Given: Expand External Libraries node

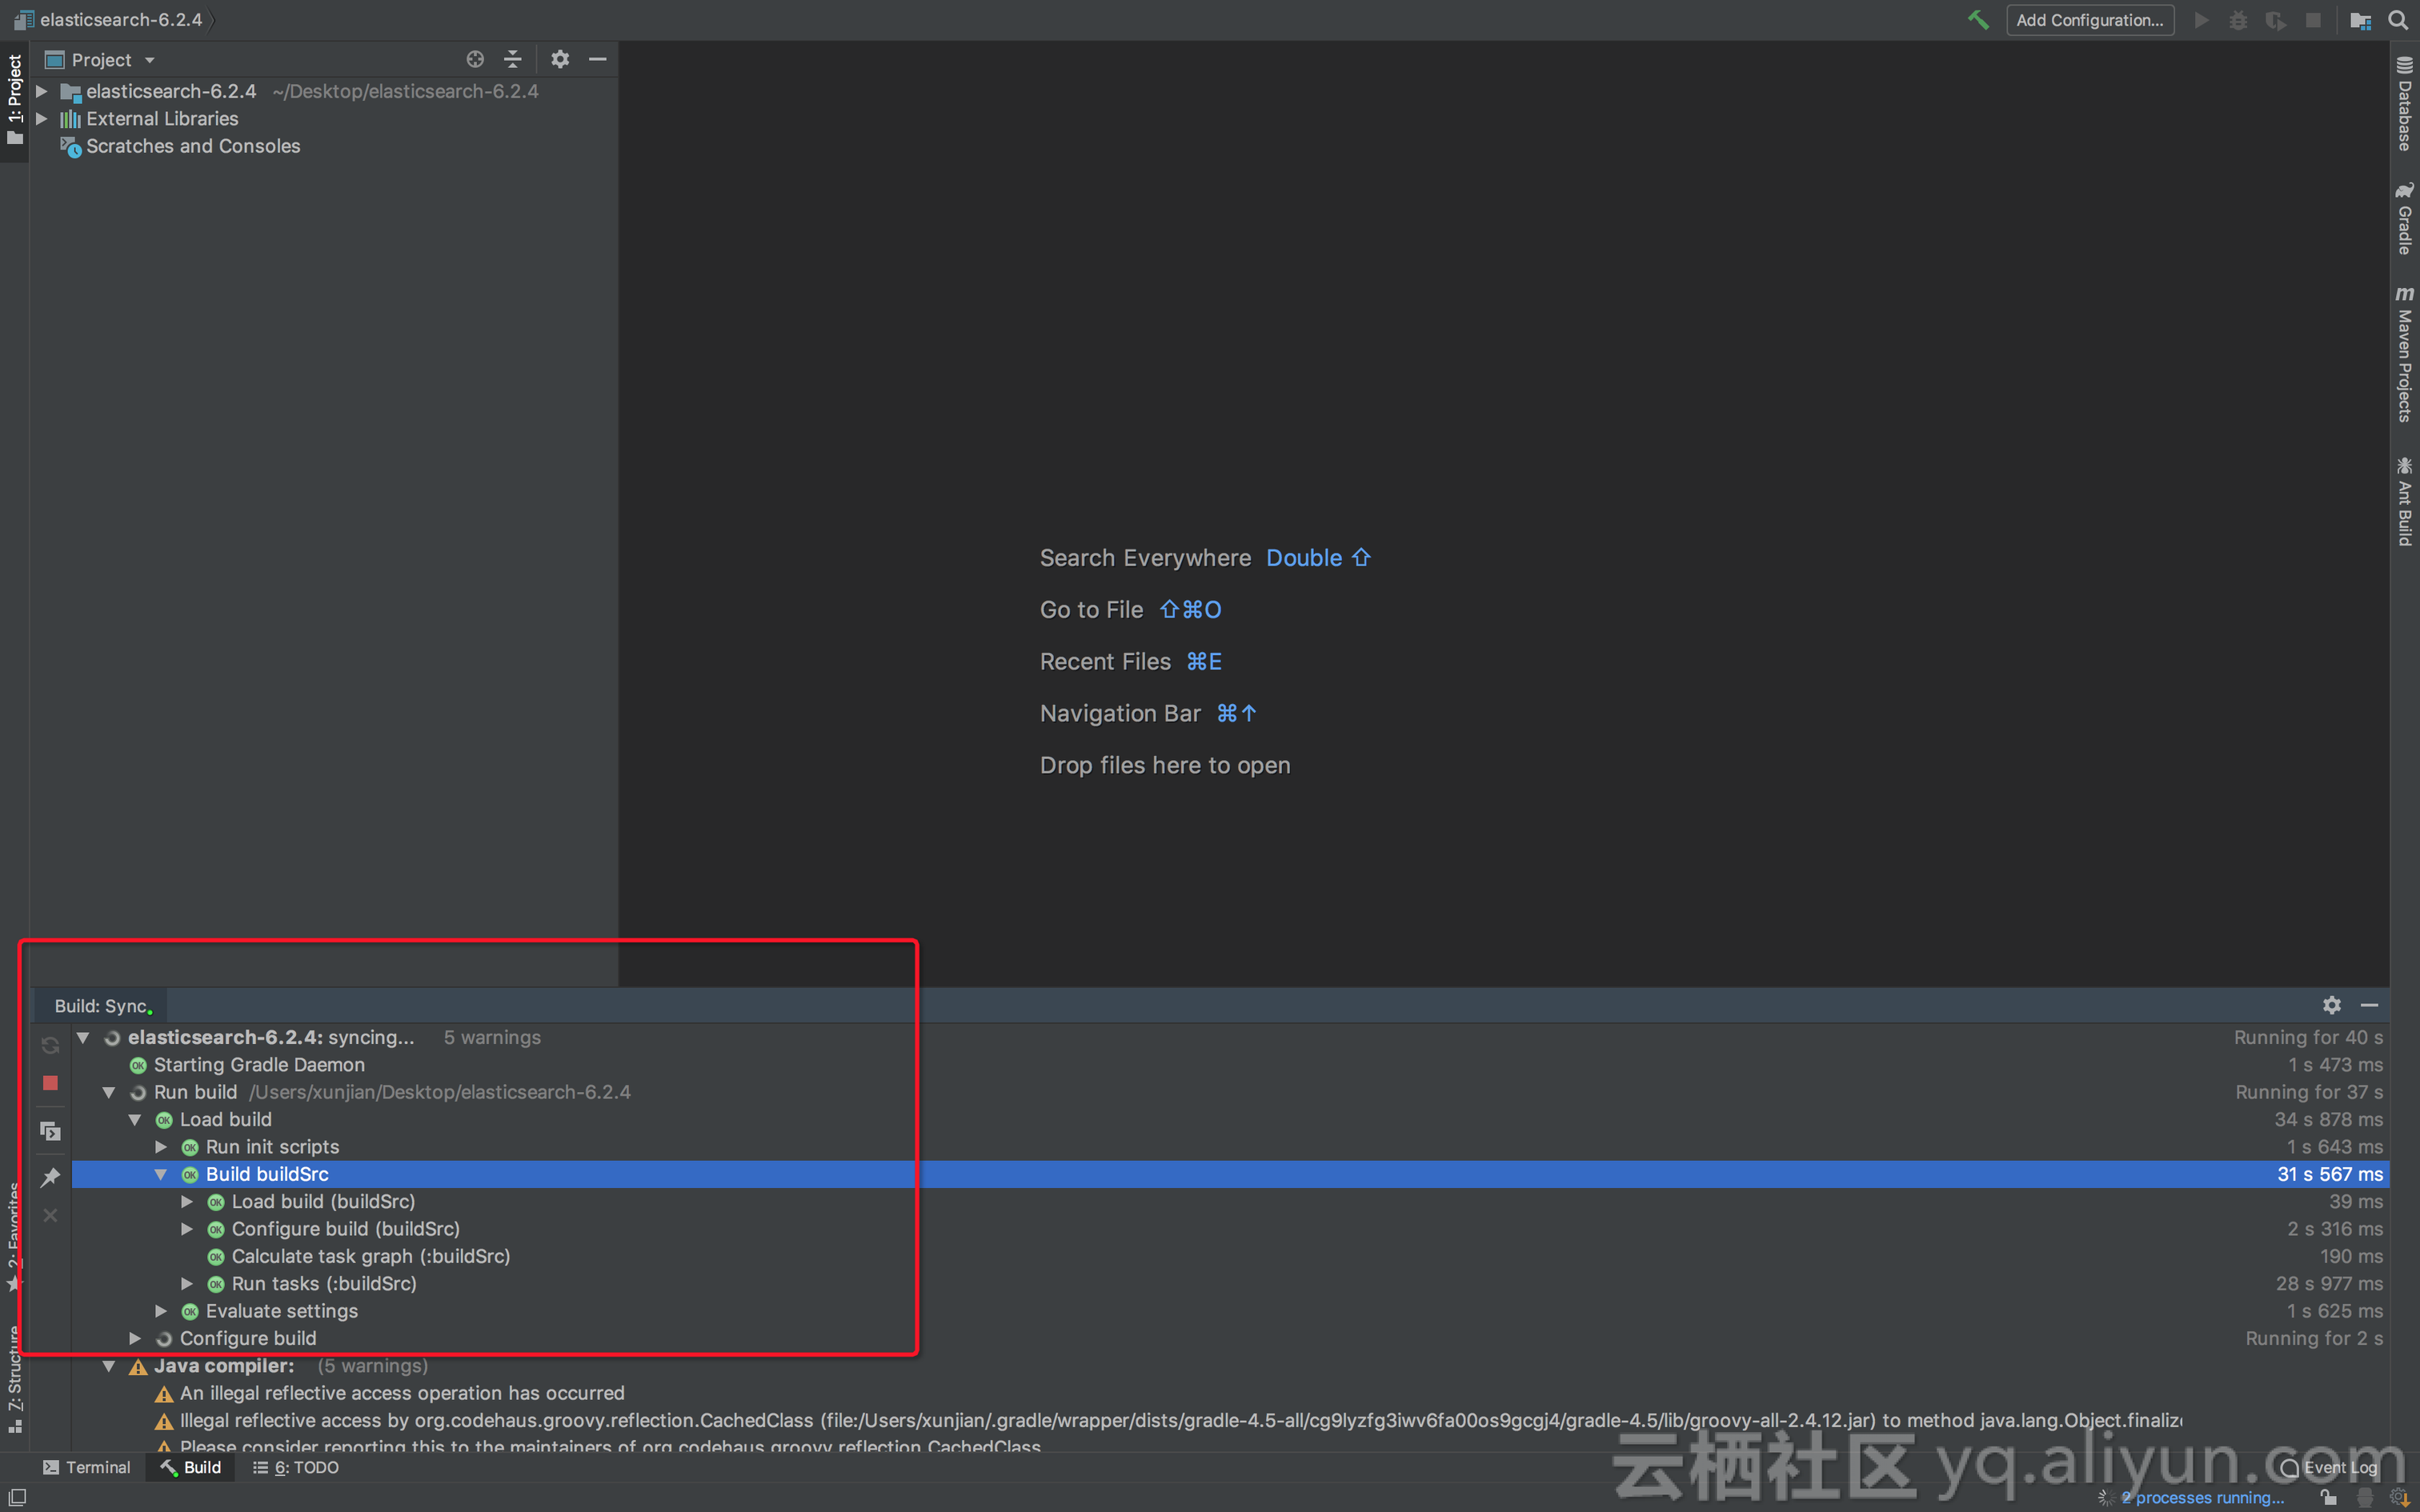Looking at the screenshot, I should point(42,118).
